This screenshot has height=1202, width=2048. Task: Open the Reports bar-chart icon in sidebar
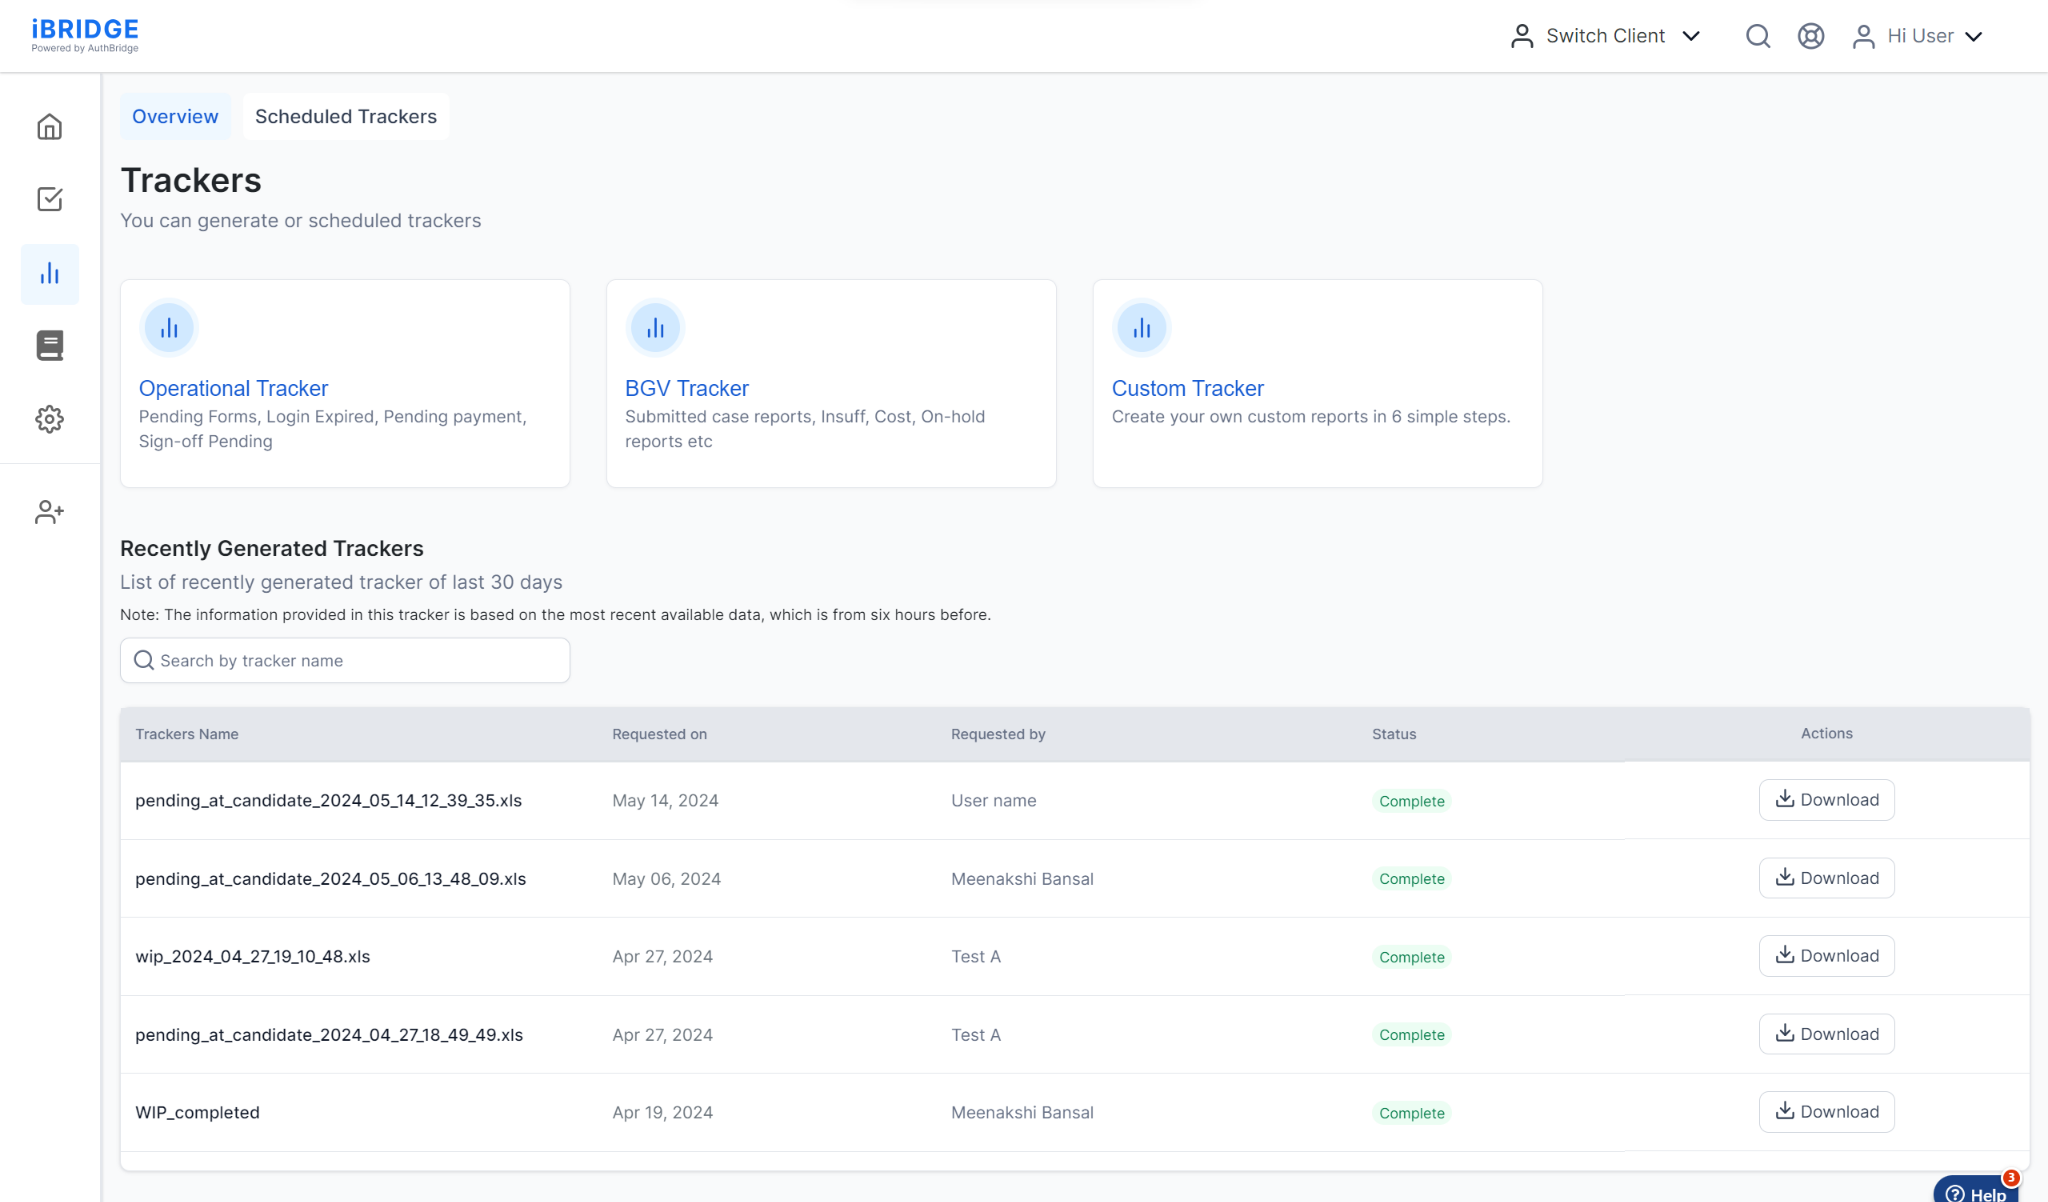coord(49,274)
